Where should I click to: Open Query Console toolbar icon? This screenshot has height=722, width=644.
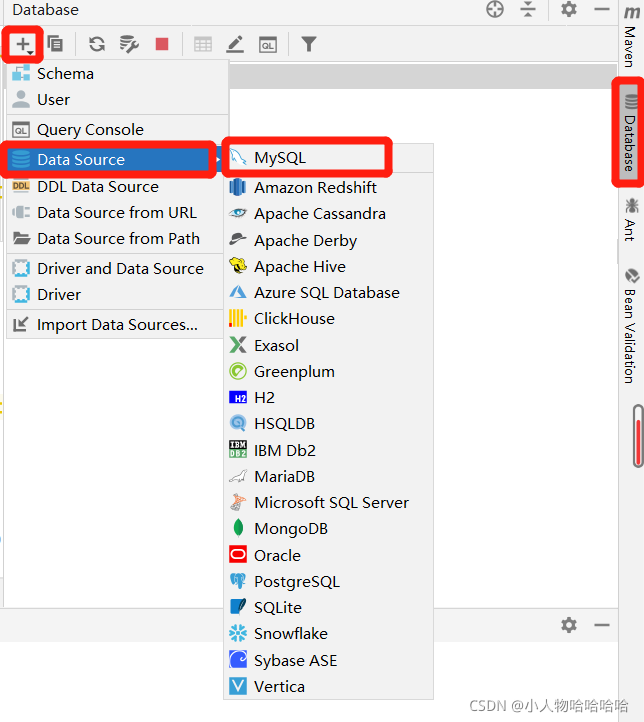click(268, 45)
